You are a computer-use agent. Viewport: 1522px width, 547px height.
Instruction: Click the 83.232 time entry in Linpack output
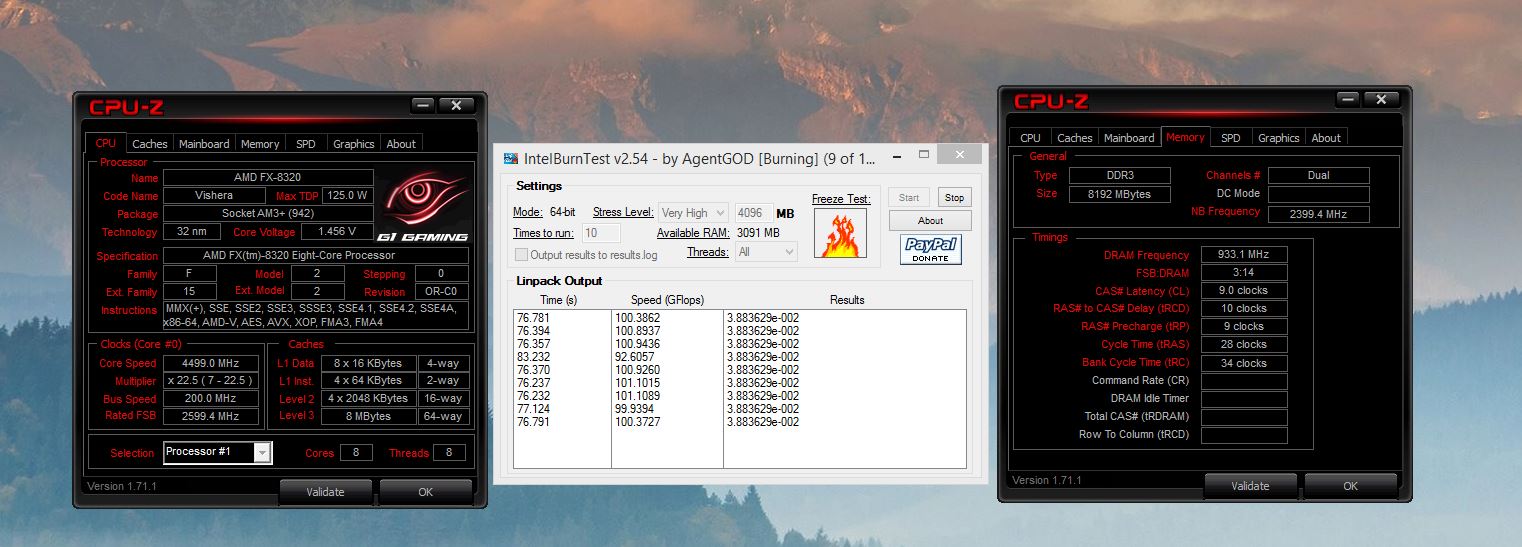pyautogui.click(x=532, y=356)
